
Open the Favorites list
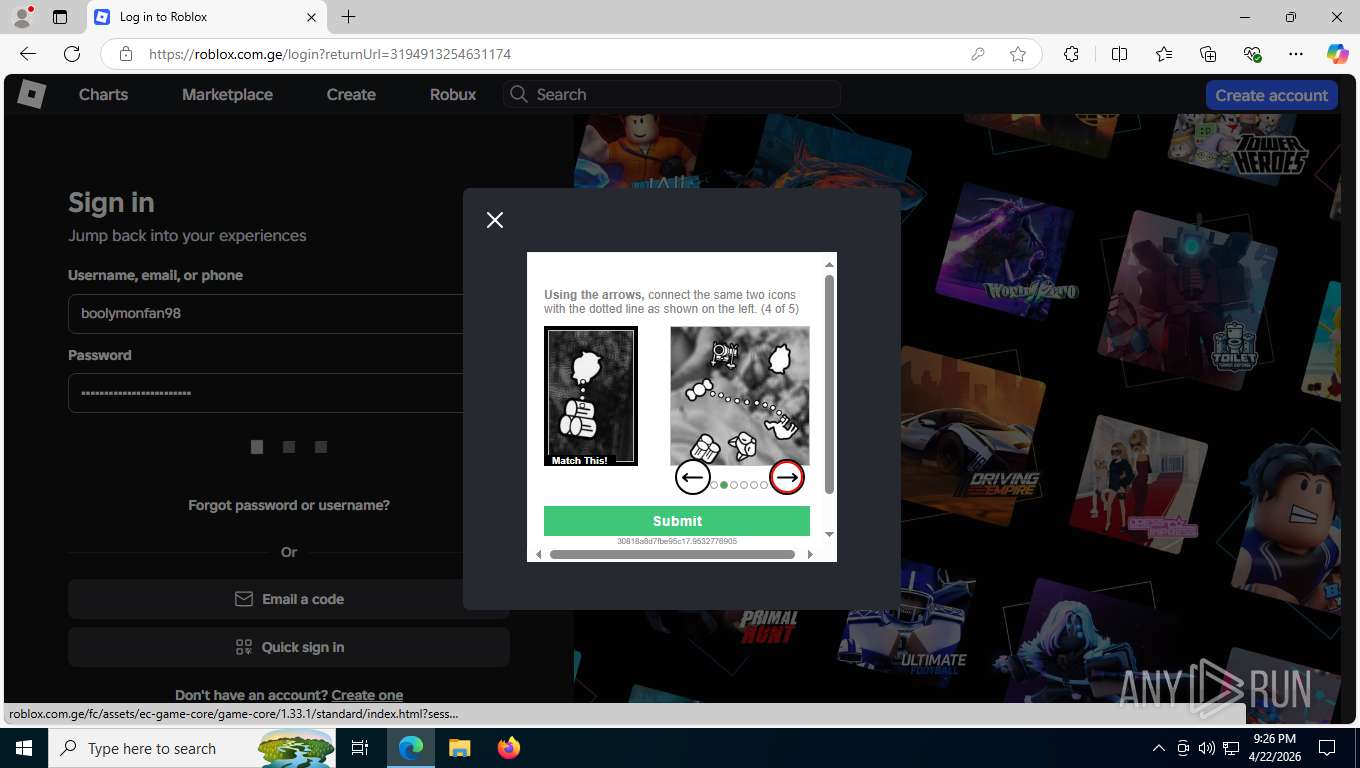tap(1164, 54)
